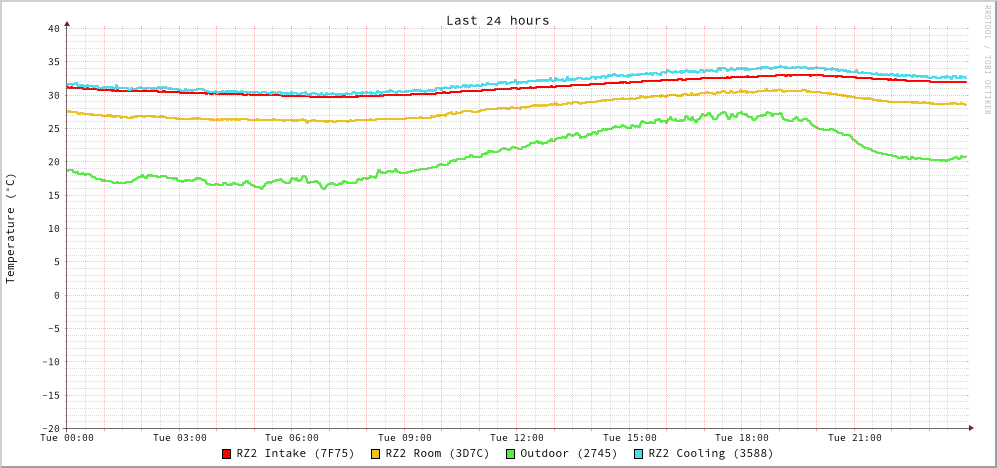Click the Tue 06:00 time axis label
This screenshot has height=468, width=997.
tap(292, 438)
